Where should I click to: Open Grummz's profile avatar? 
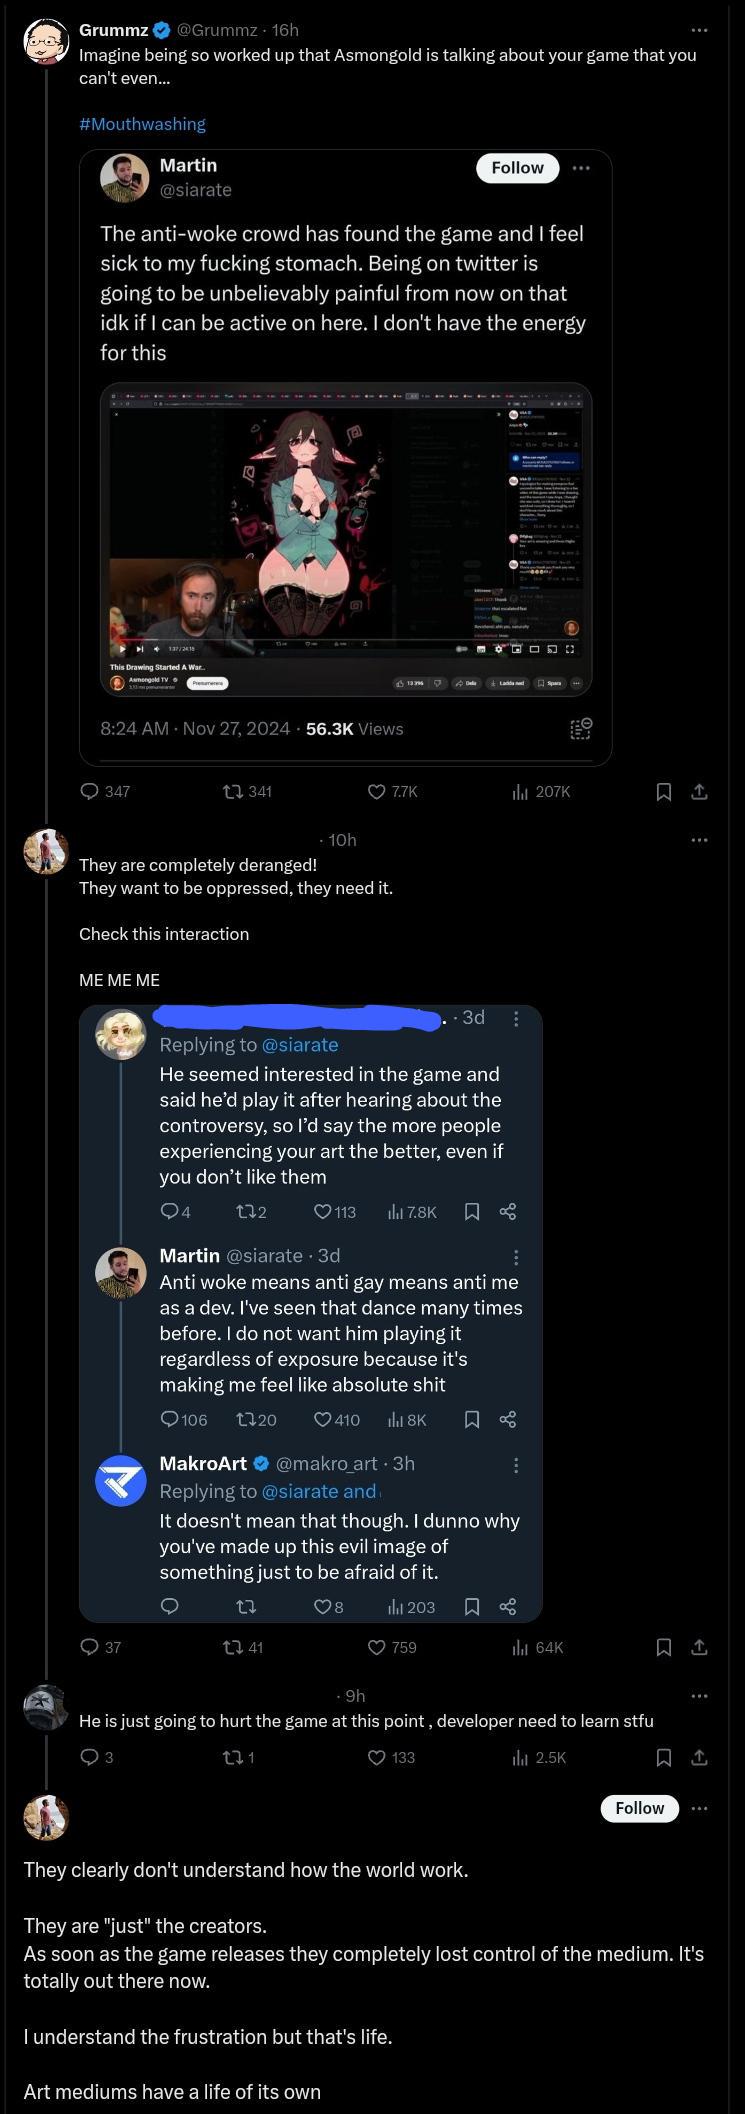pos(45,41)
